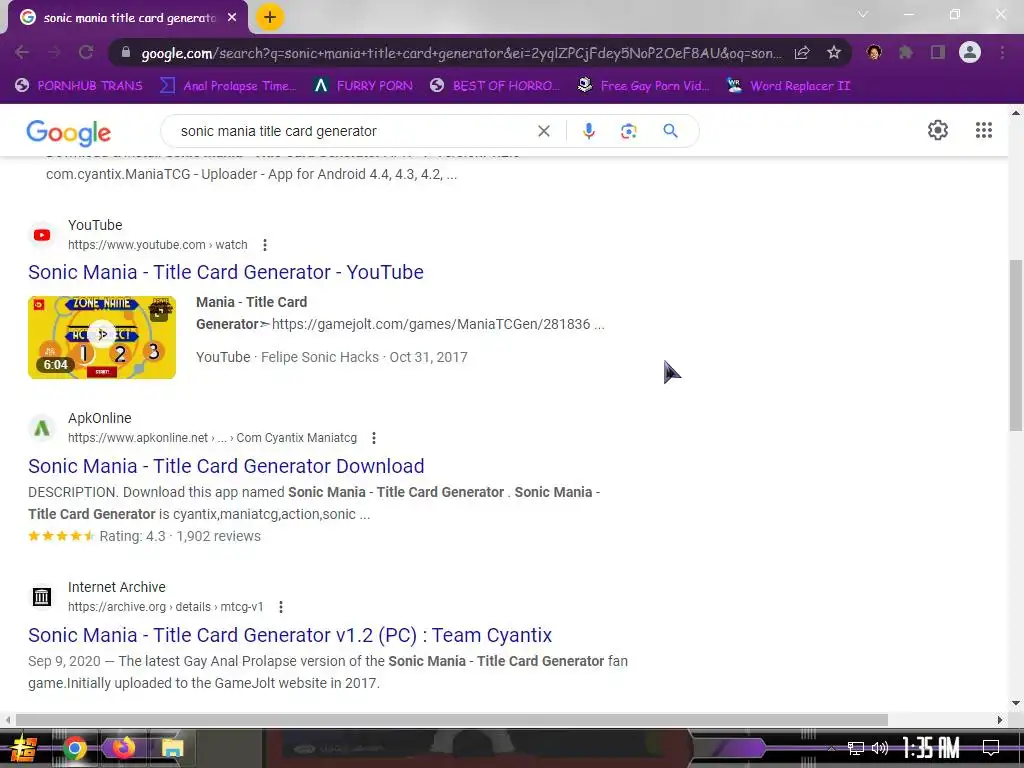1024x768 pixels.
Task: Click the youtube.com › watch URL text
Action: point(157,245)
